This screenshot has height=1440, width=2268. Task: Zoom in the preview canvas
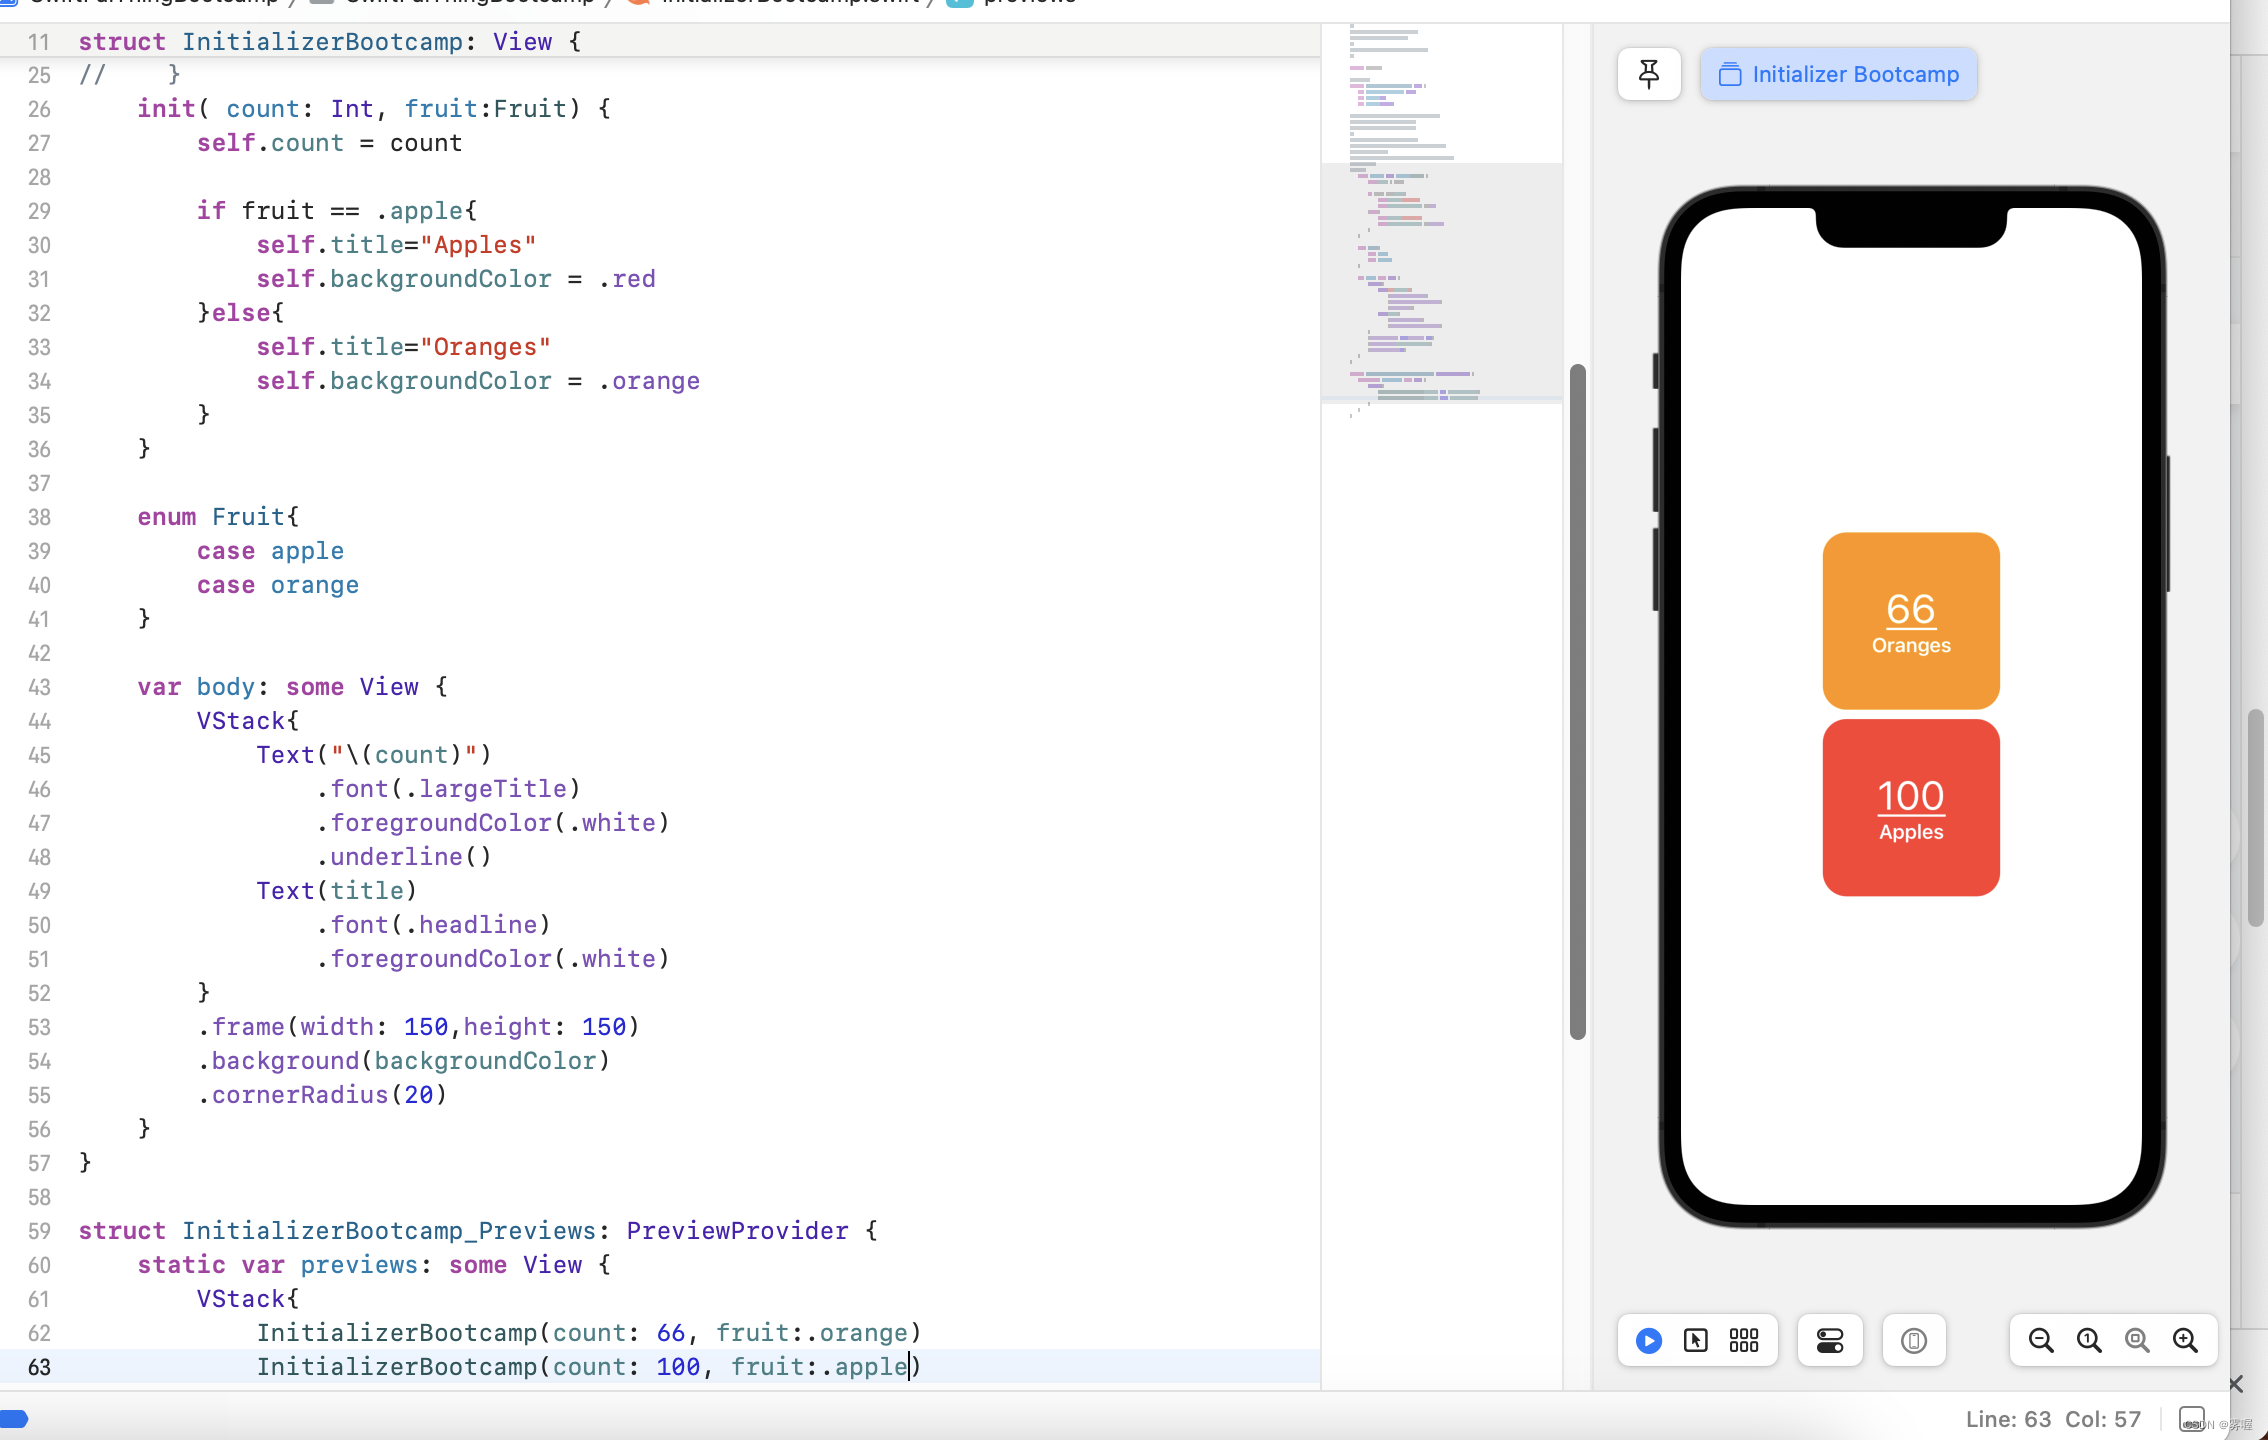coord(2186,1340)
